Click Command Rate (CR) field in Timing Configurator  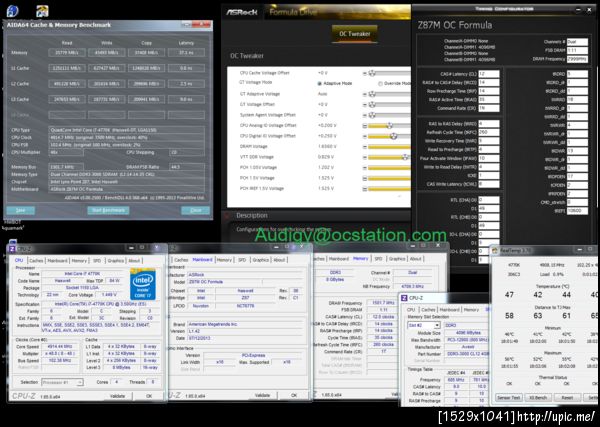tap(489, 108)
